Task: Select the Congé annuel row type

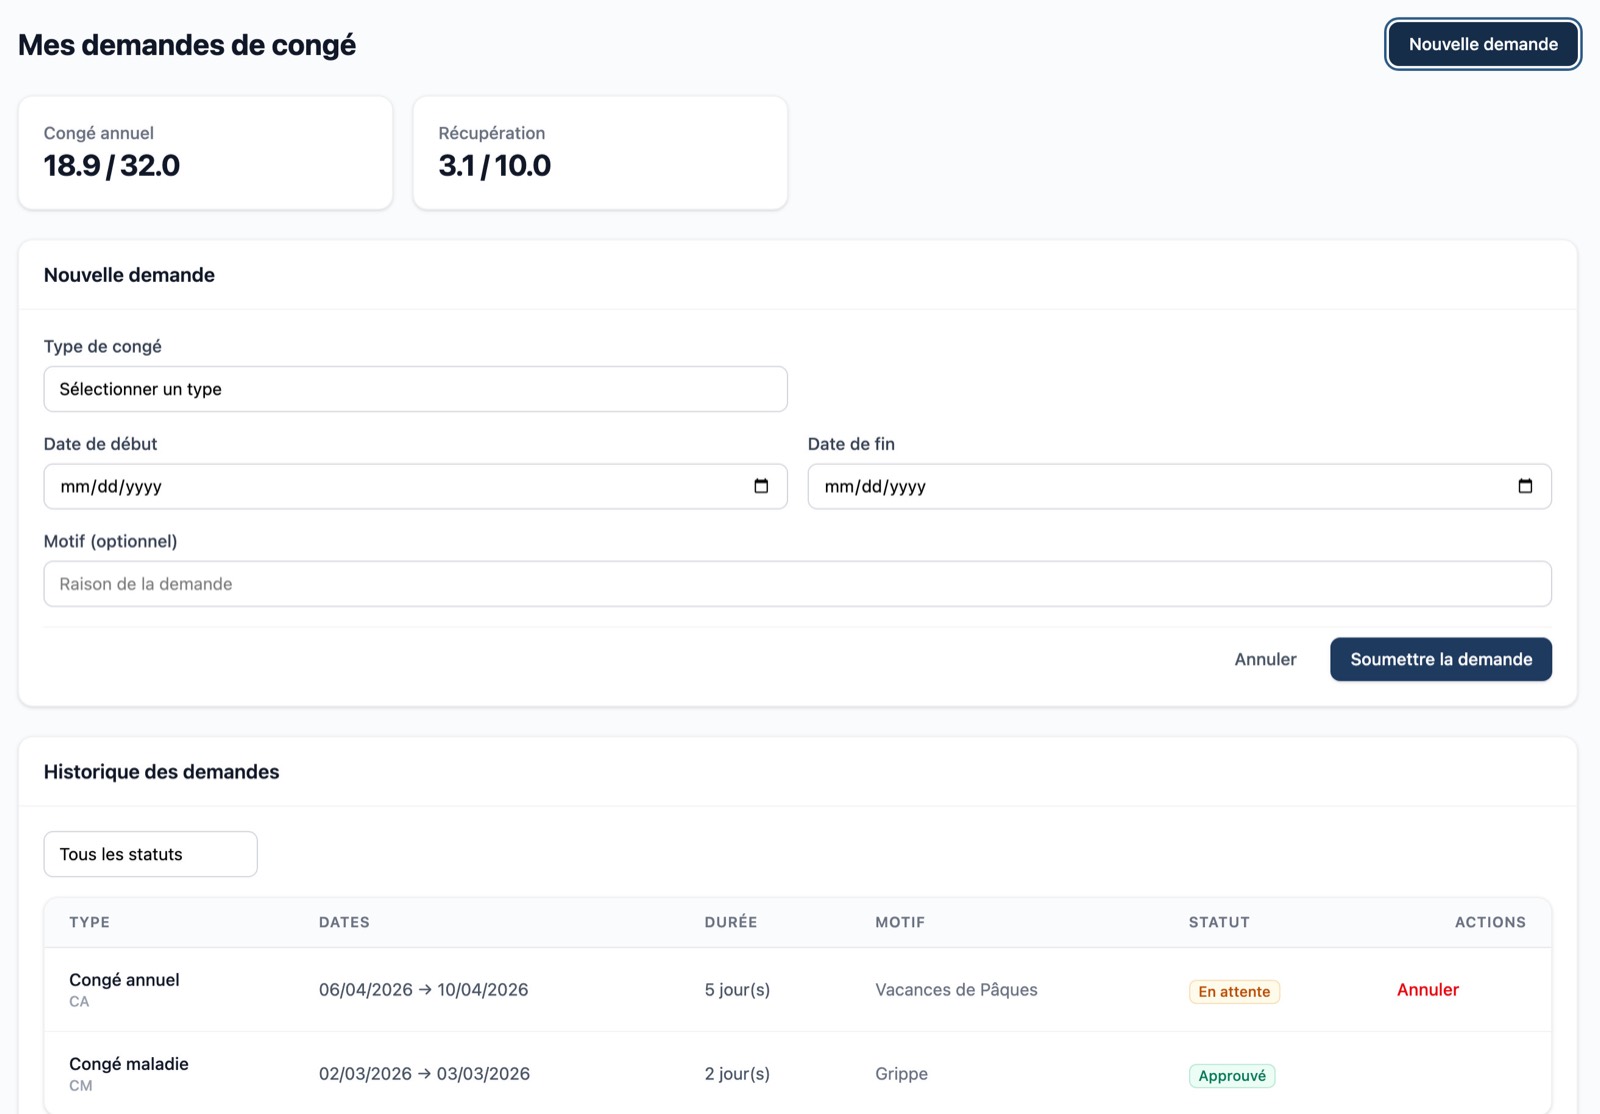Action: (x=124, y=980)
